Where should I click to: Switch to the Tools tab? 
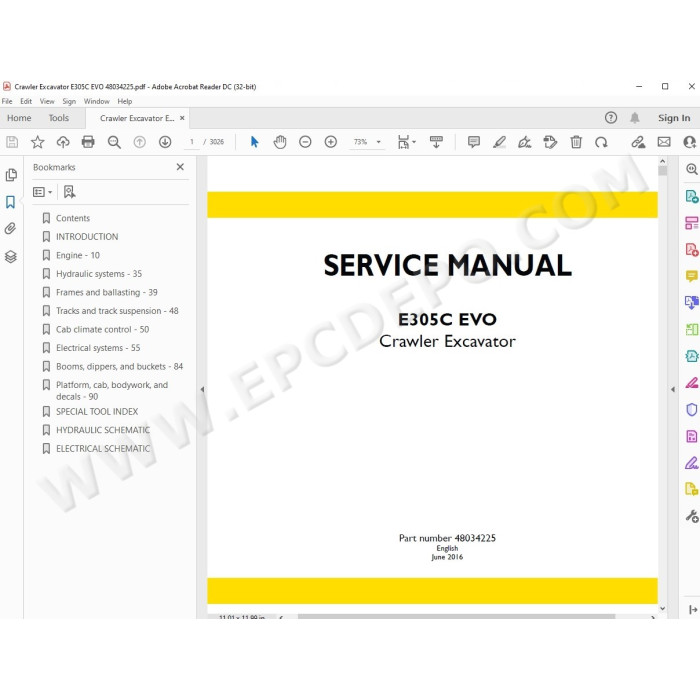pos(59,118)
